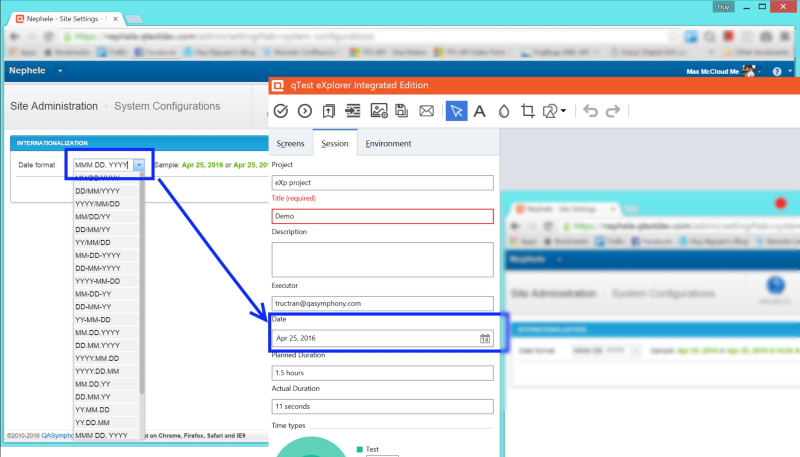Image resolution: width=800 pixels, height=457 pixels.
Task: Choose MM.DD.YYYY date format option
Action: 106,333
